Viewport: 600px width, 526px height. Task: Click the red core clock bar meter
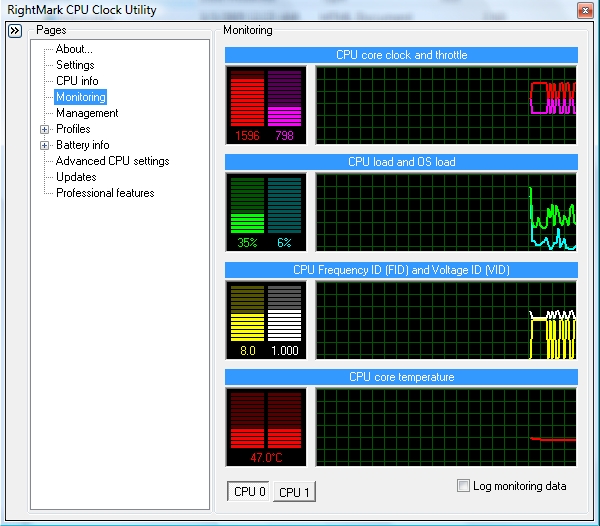tap(247, 98)
